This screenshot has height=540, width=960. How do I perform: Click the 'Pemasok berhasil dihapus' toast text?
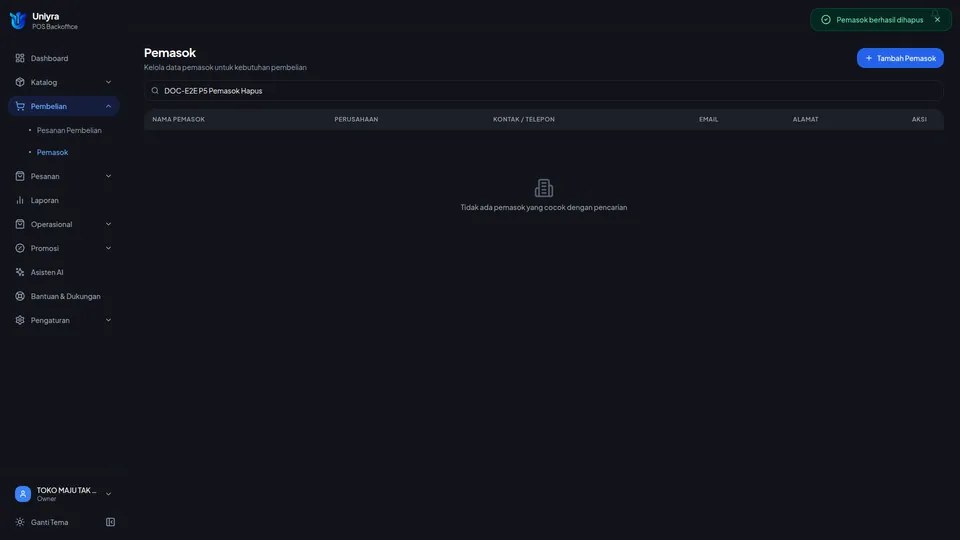[880, 20]
